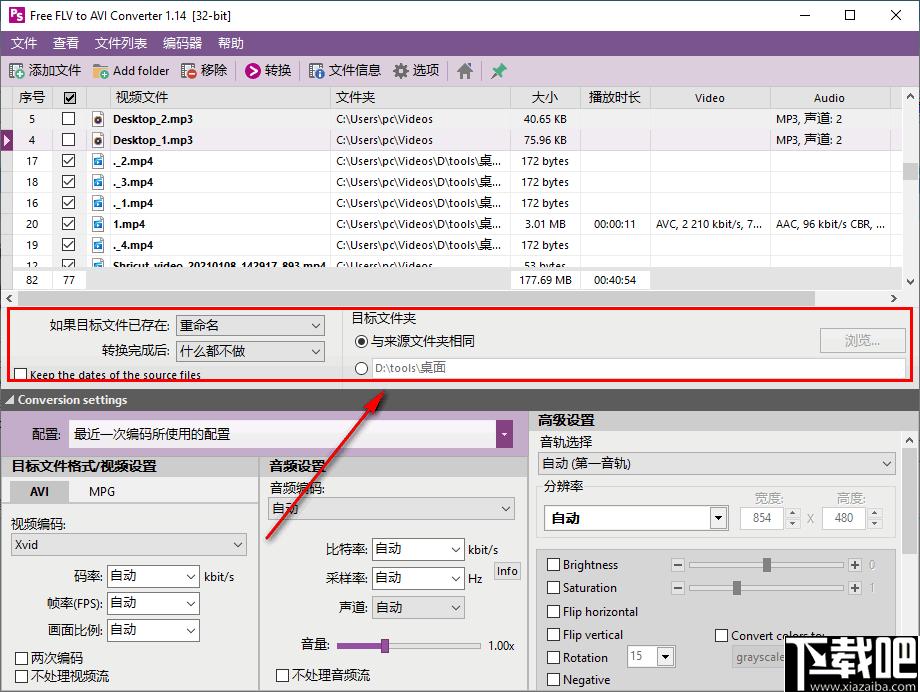The width and height of the screenshot is (920, 692).
Task: Sort the list by the 播放时长 column header
Action: [x=615, y=98]
